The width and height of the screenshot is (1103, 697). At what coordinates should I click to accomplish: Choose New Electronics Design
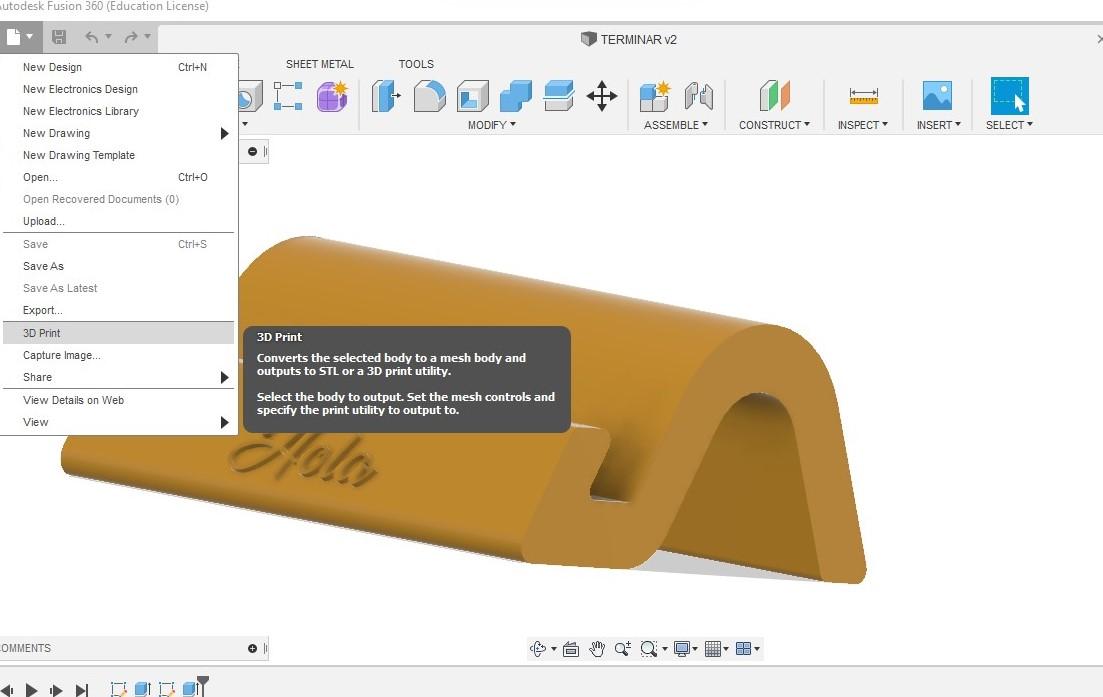pyautogui.click(x=118, y=89)
